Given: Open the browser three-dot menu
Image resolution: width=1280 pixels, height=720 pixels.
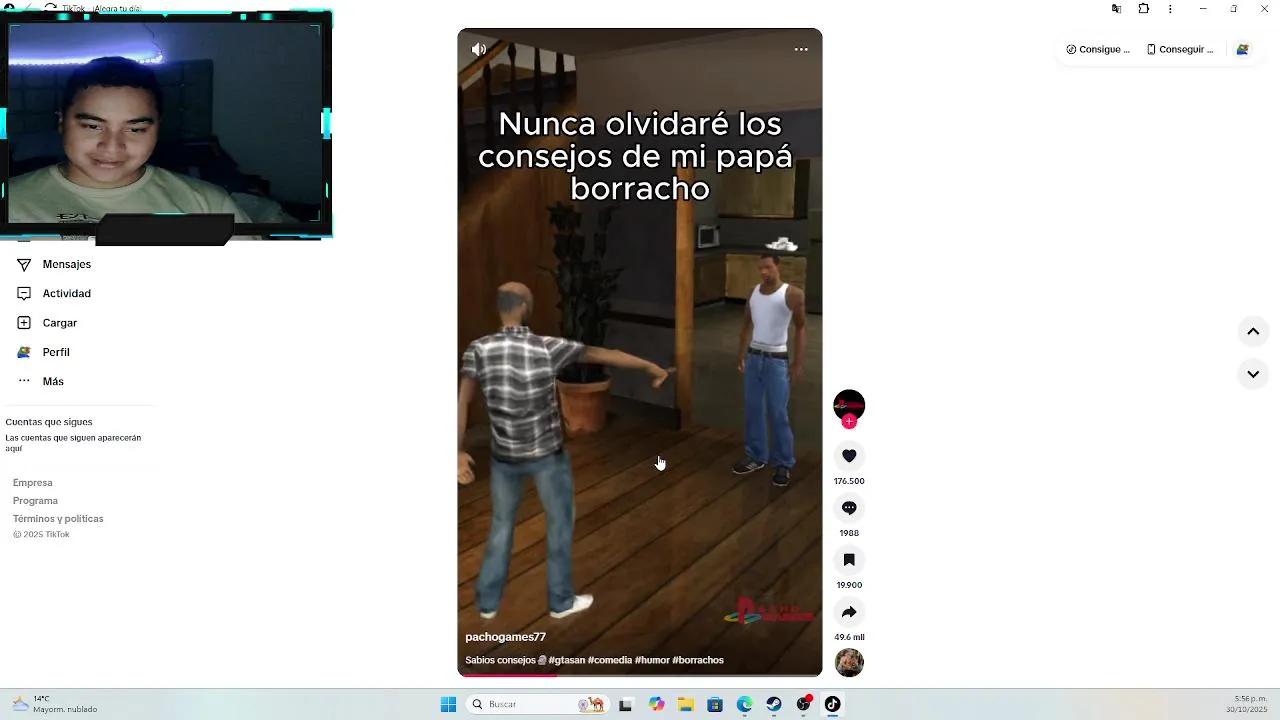Looking at the screenshot, I should [1170, 9].
